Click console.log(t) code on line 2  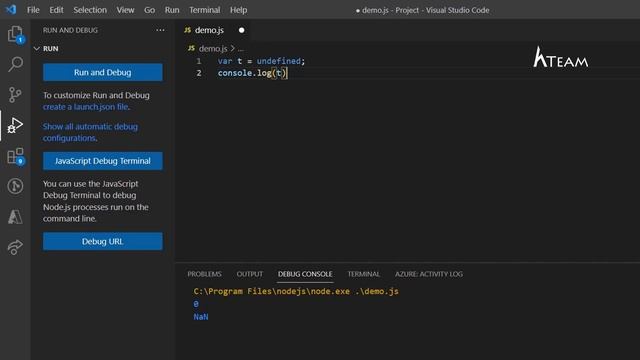[x=252, y=73]
